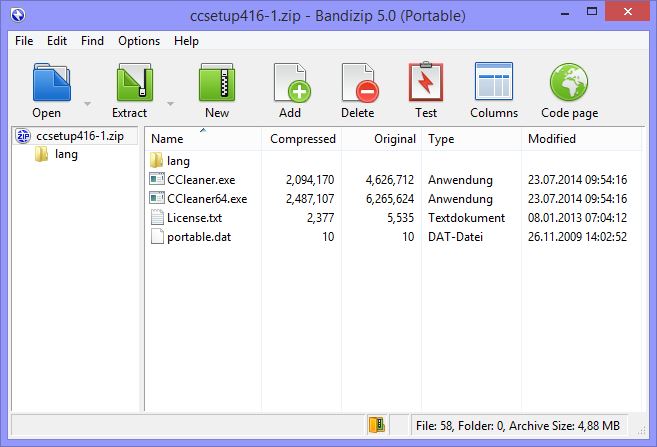Click original size 6,265,624

click(x=390, y=199)
